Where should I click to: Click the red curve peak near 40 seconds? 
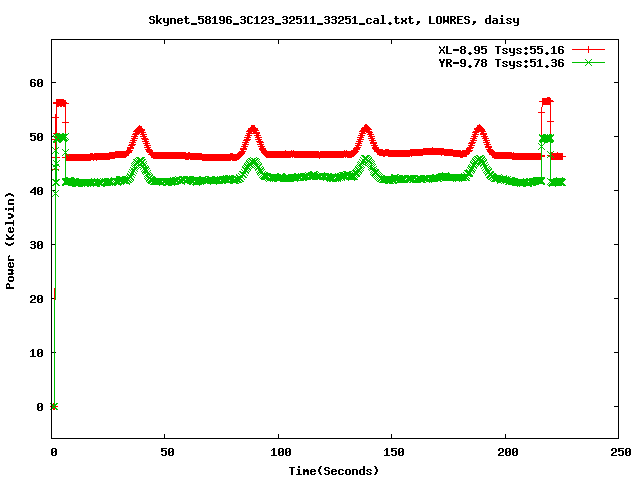pos(140,130)
